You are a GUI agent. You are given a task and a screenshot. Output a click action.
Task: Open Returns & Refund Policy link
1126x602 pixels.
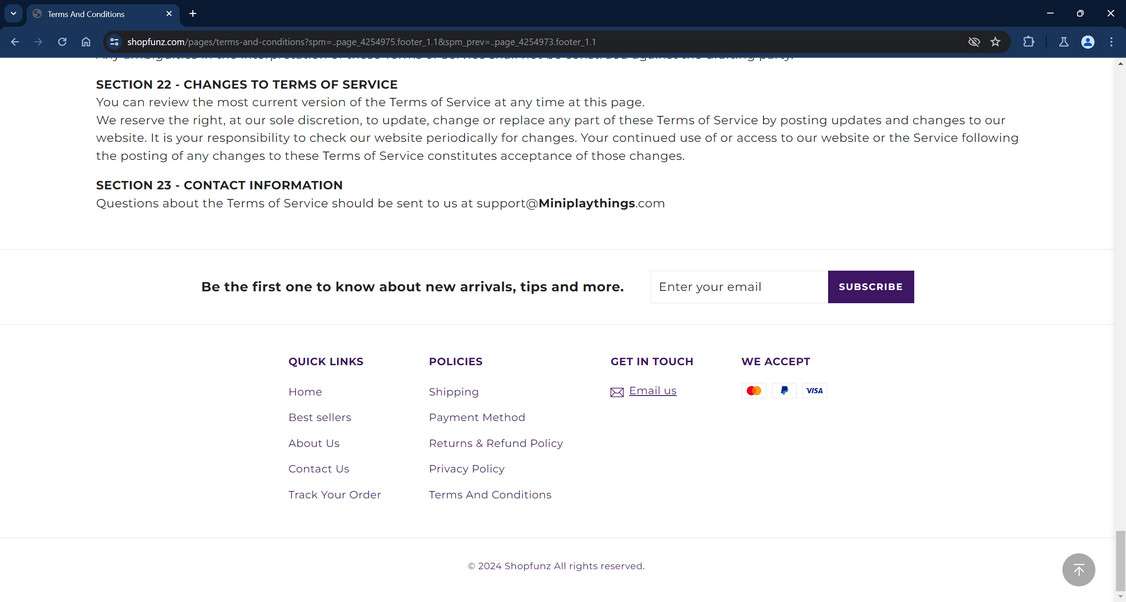coord(495,443)
